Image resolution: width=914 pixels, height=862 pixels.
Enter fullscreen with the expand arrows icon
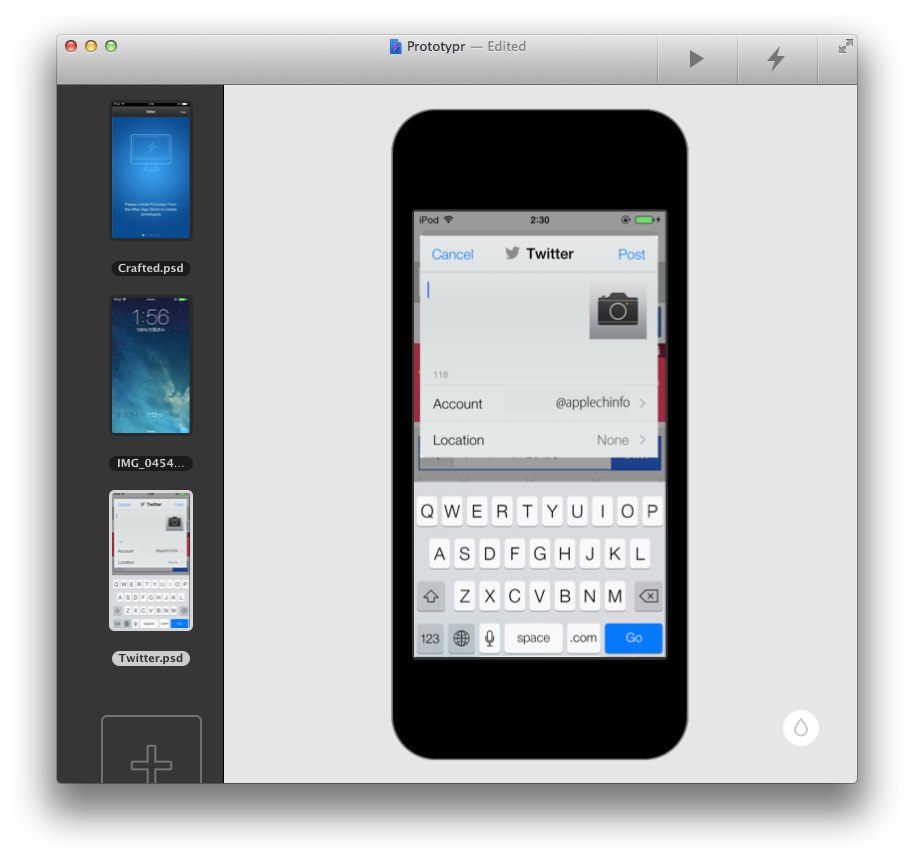pyautogui.click(x=845, y=46)
